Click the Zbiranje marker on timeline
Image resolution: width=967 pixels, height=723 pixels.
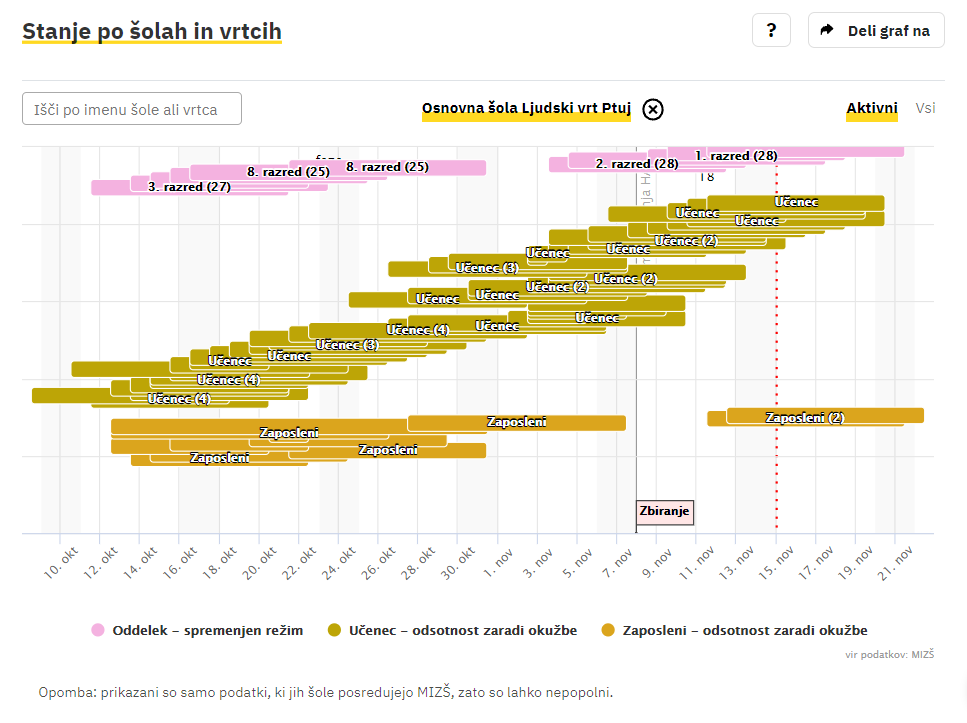coord(664,512)
